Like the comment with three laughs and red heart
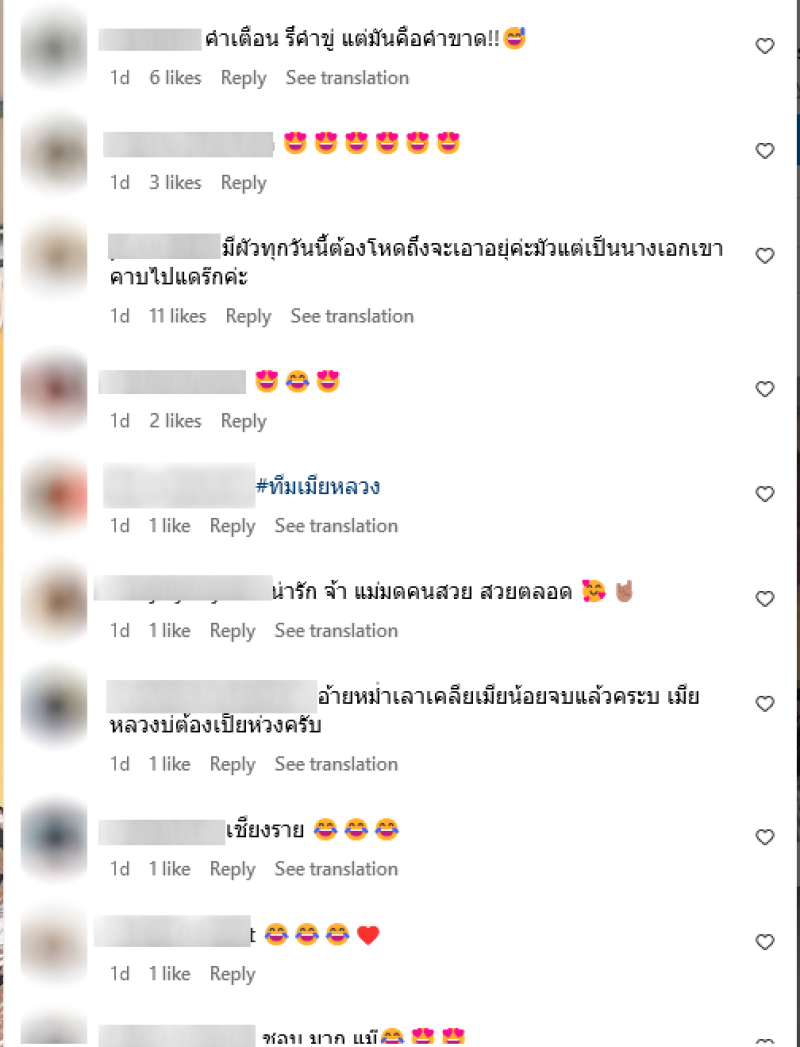Image resolution: width=800 pixels, height=1047 pixels. [765, 942]
